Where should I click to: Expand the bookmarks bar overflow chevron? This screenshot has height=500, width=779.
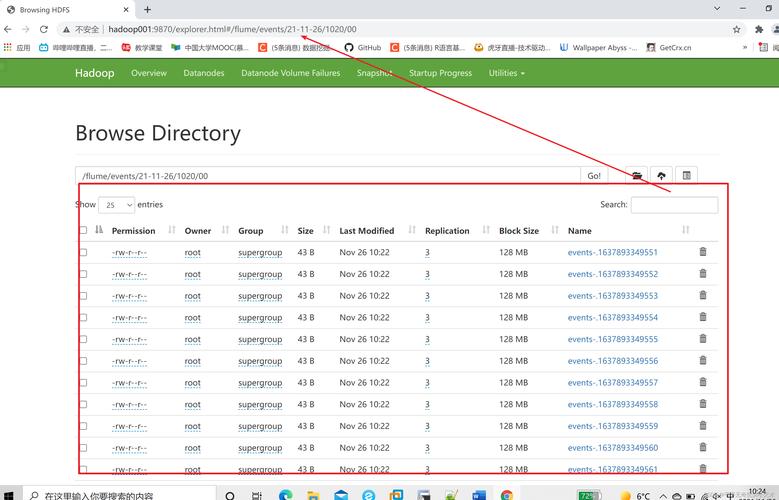pyautogui.click(x=745, y=48)
